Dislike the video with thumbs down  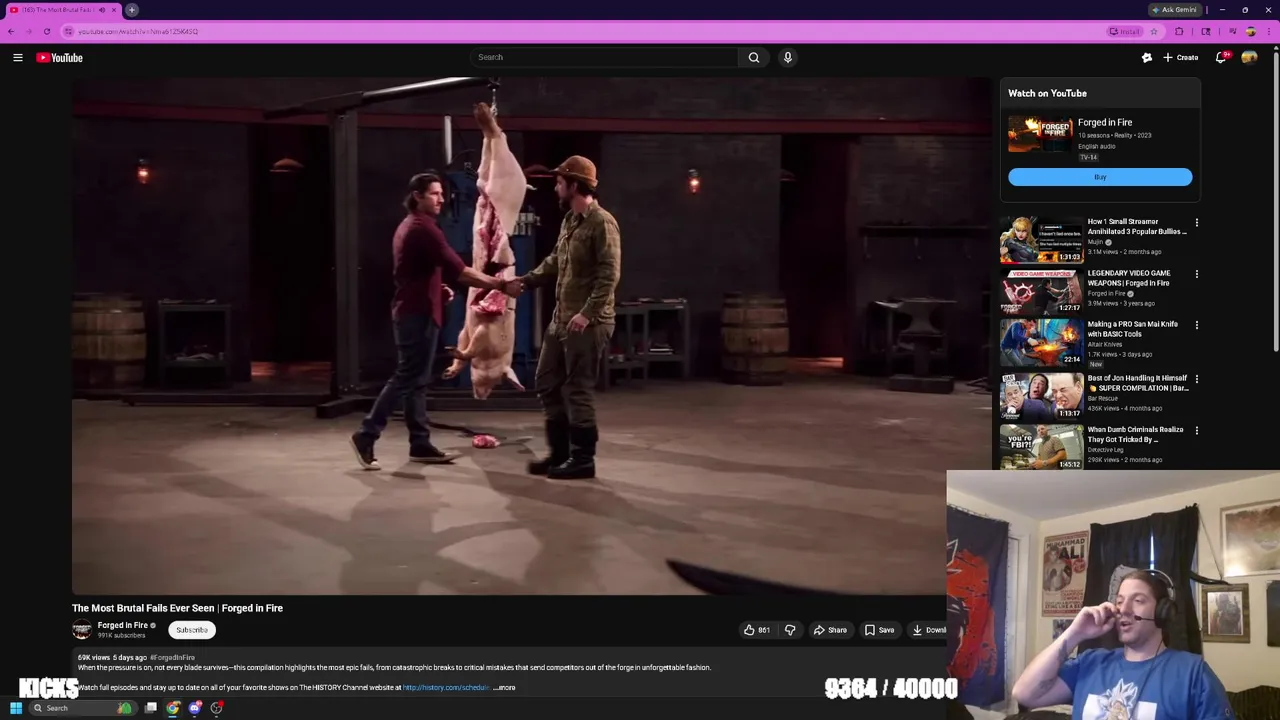coord(790,630)
